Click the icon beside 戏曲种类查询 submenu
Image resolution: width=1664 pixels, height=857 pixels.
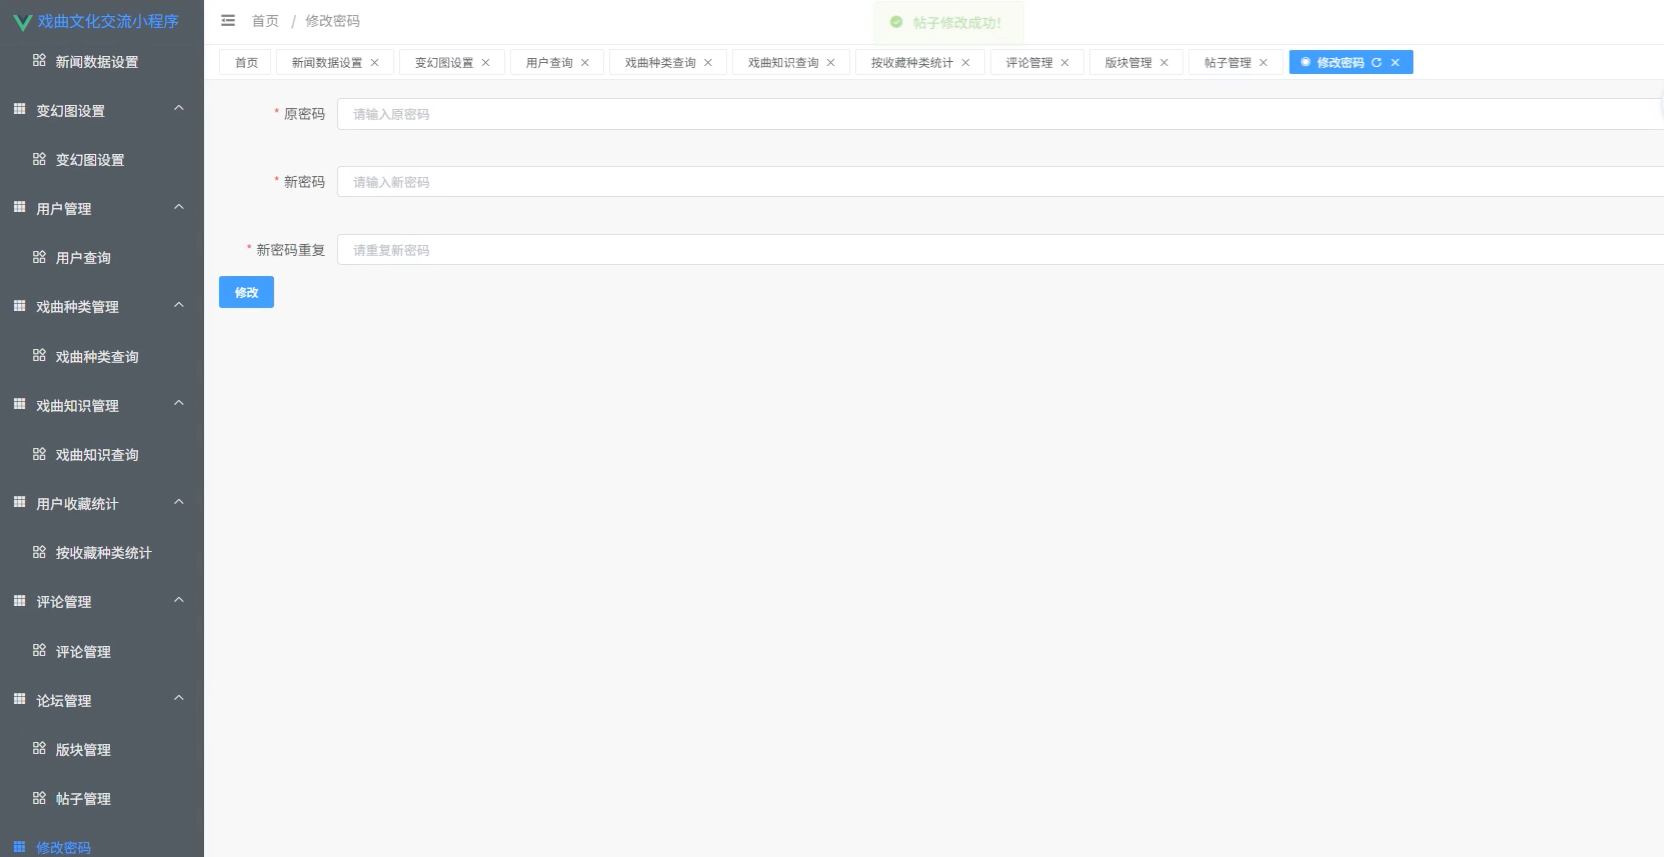[39, 355]
